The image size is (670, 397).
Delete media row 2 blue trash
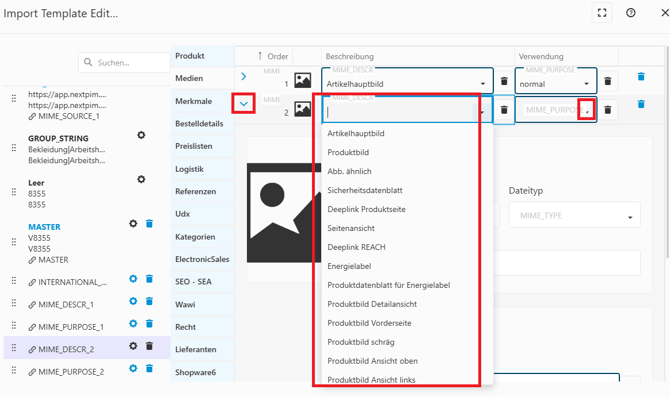click(641, 104)
